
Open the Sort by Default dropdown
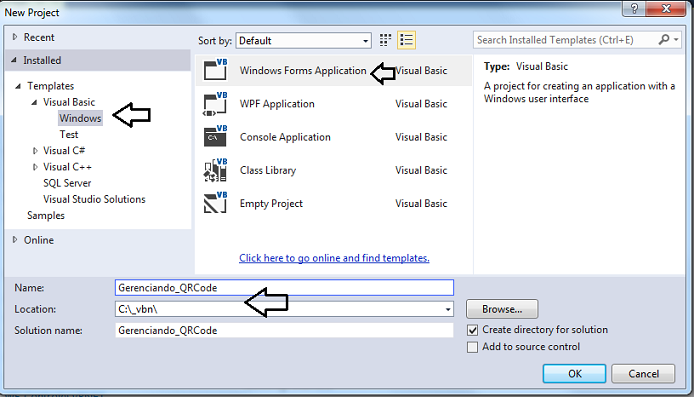coord(304,41)
